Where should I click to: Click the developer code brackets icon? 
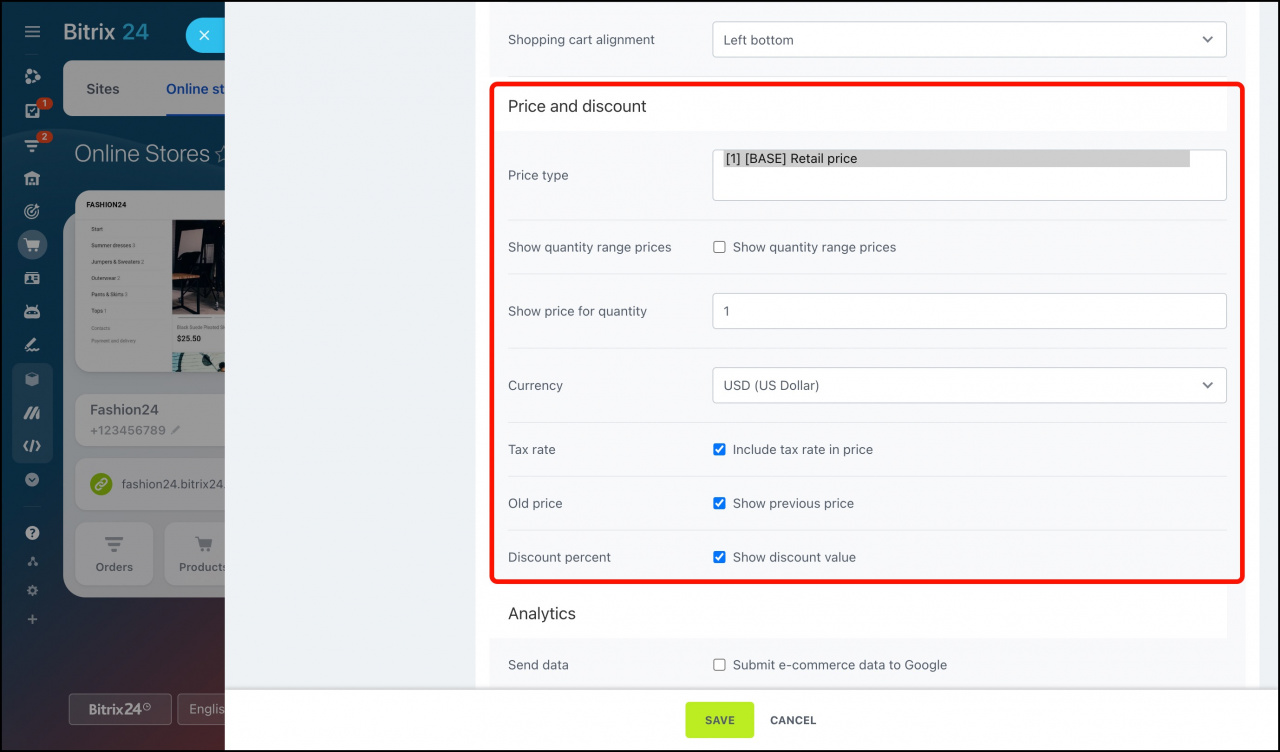click(x=32, y=446)
